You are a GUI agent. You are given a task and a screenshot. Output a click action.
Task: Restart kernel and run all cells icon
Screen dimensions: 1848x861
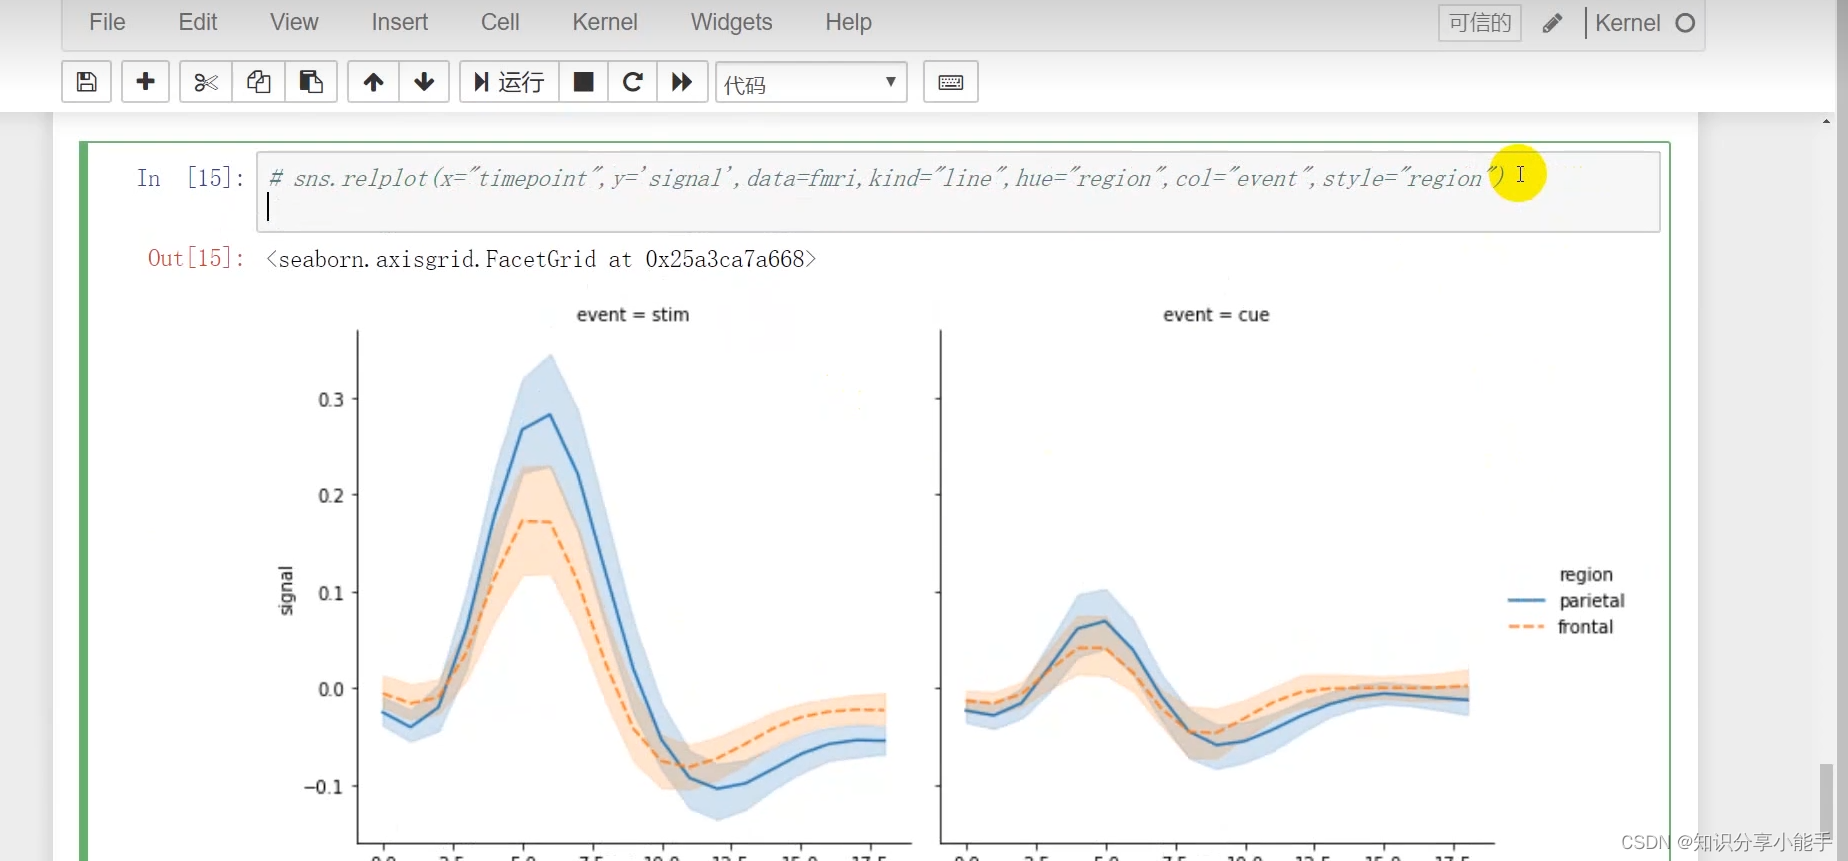[682, 82]
